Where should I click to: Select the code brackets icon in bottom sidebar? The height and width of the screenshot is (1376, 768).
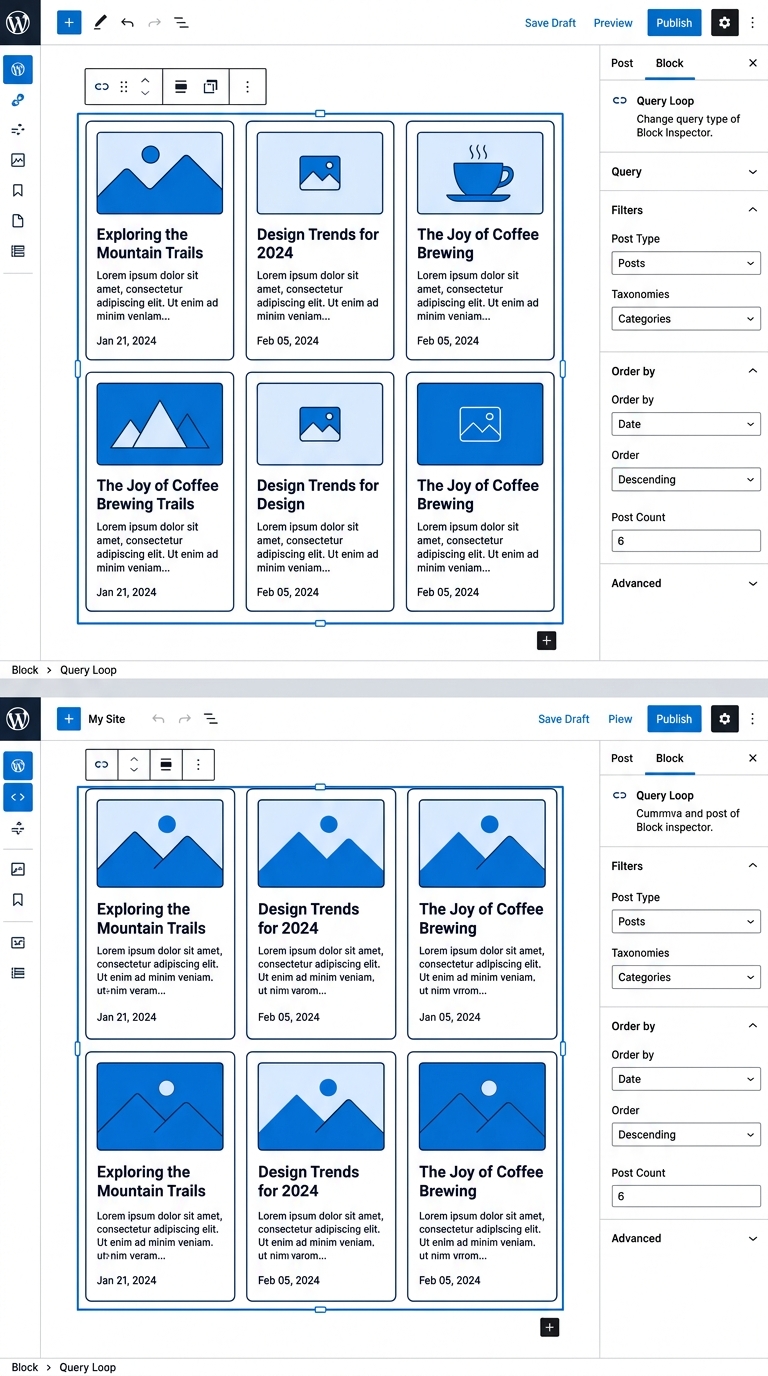click(18, 797)
